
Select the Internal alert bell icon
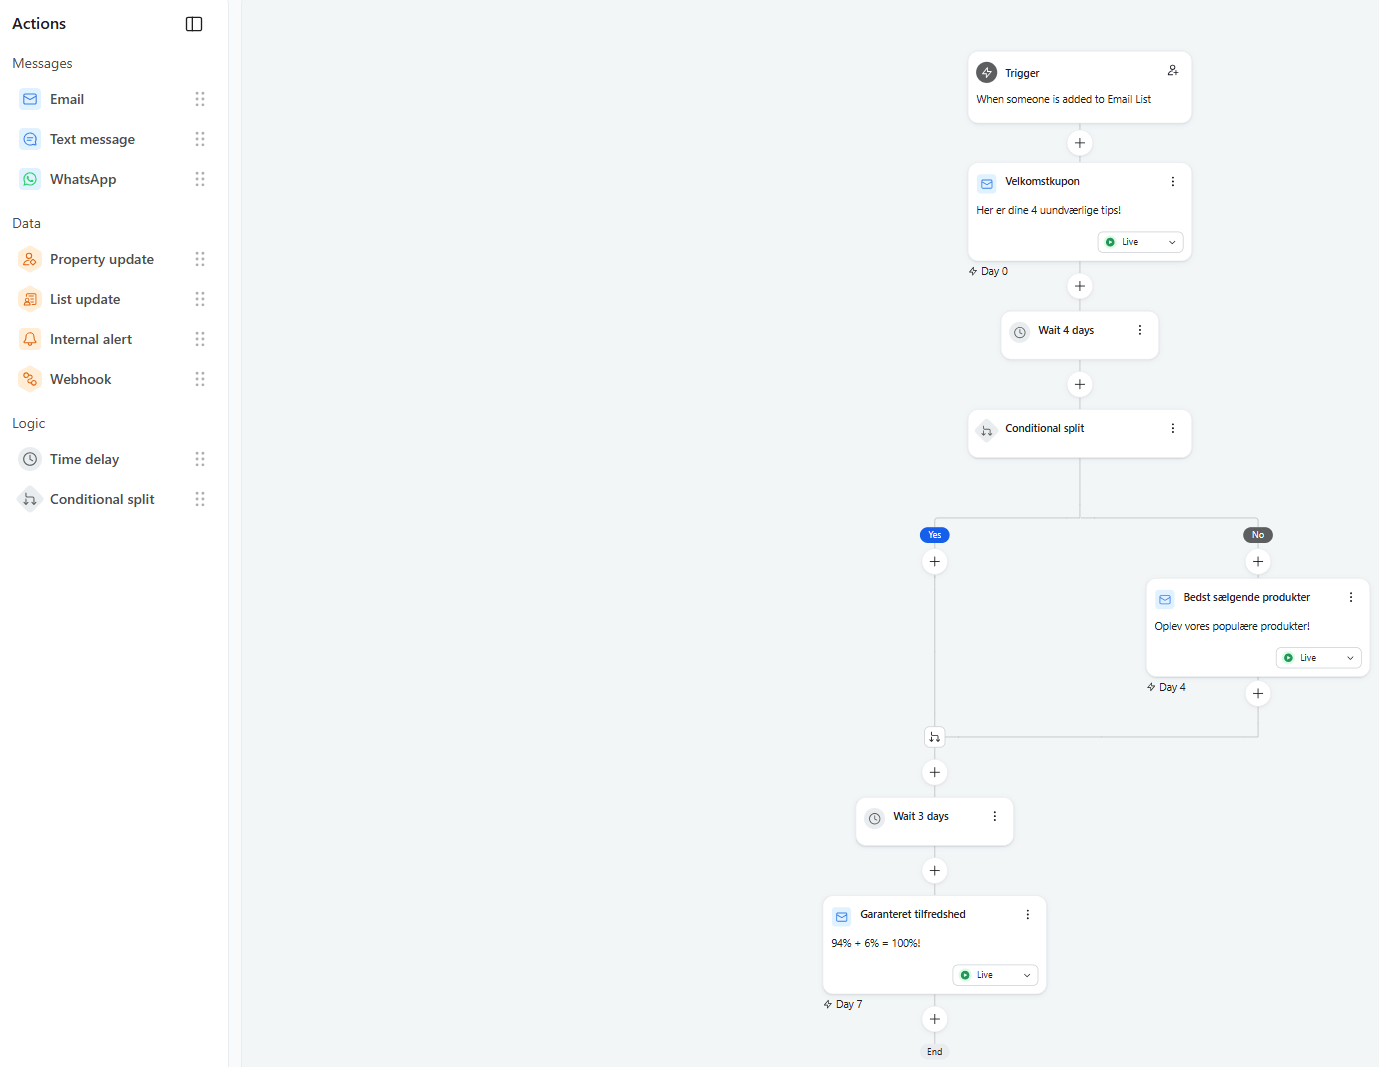click(x=30, y=339)
